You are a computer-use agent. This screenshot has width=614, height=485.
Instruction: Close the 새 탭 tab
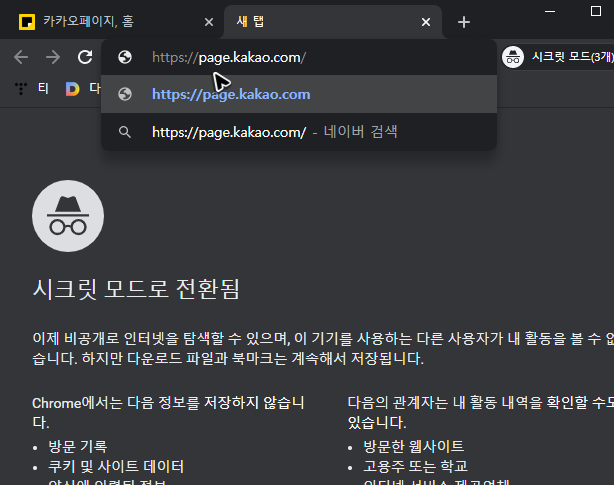[426, 22]
